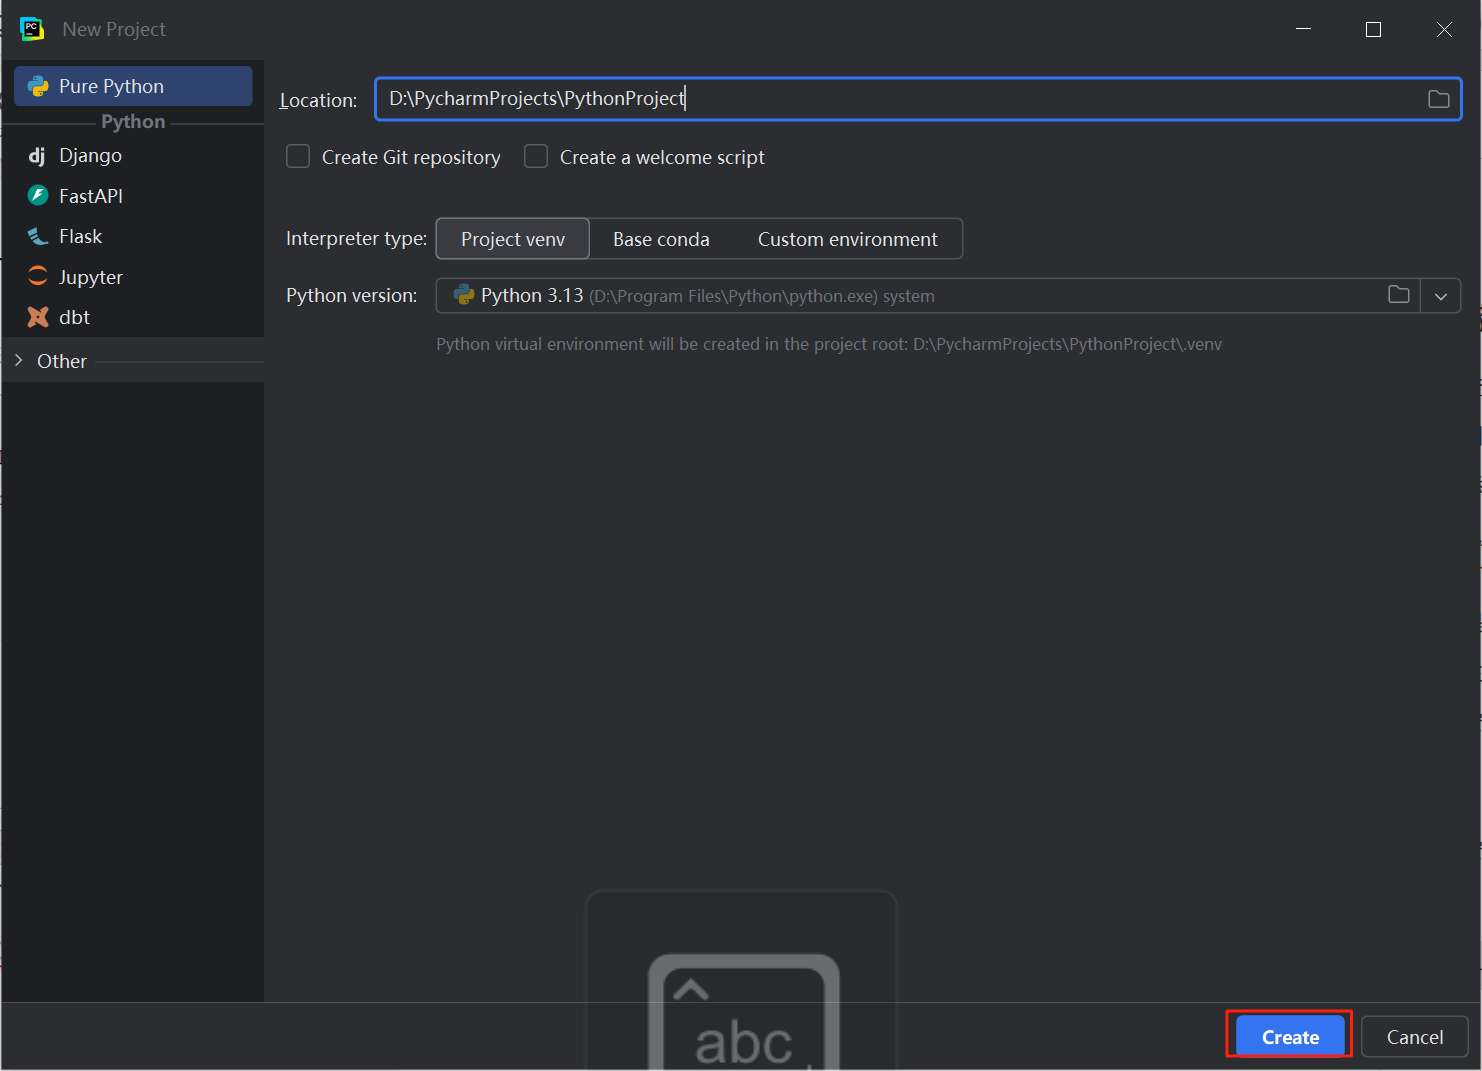Cancel the New Project dialog
This screenshot has height=1071, width=1482.
coord(1415,1037)
